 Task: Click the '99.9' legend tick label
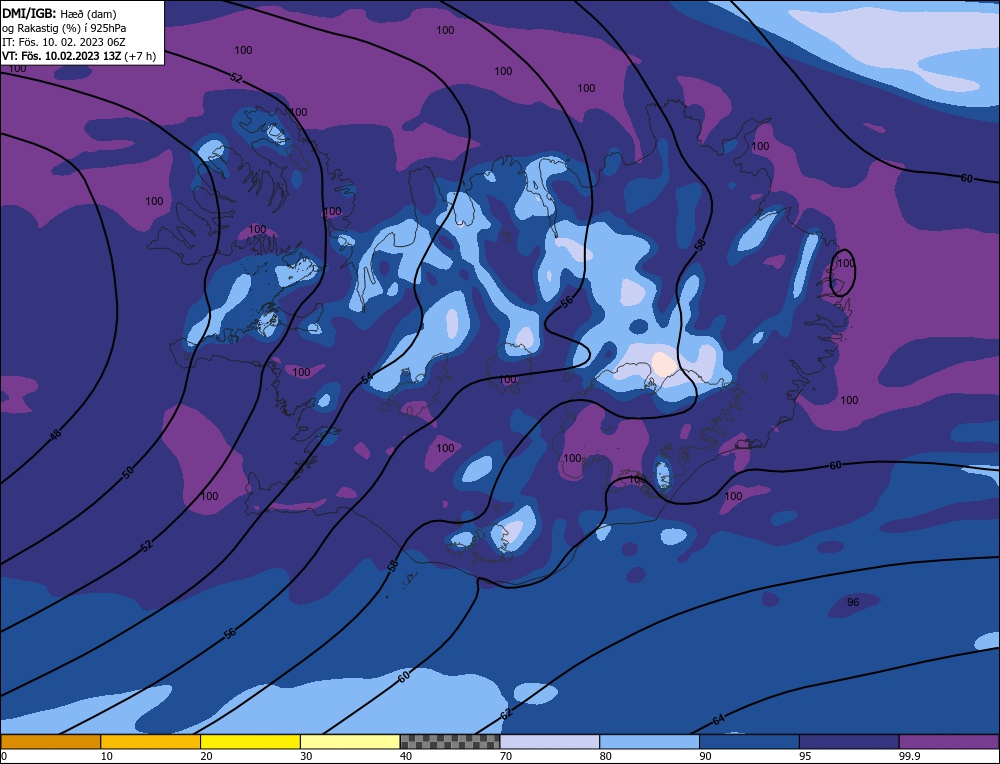click(909, 756)
